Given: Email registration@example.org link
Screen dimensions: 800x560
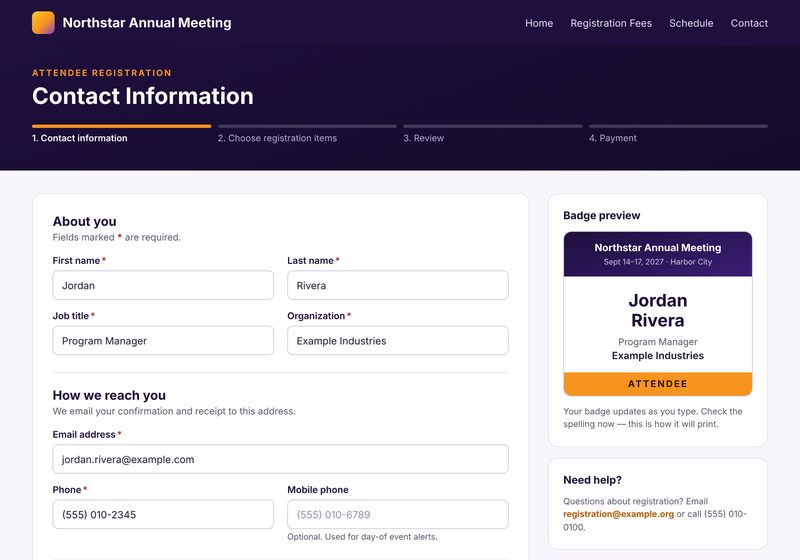Looking at the screenshot, I should tap(618, 514).
